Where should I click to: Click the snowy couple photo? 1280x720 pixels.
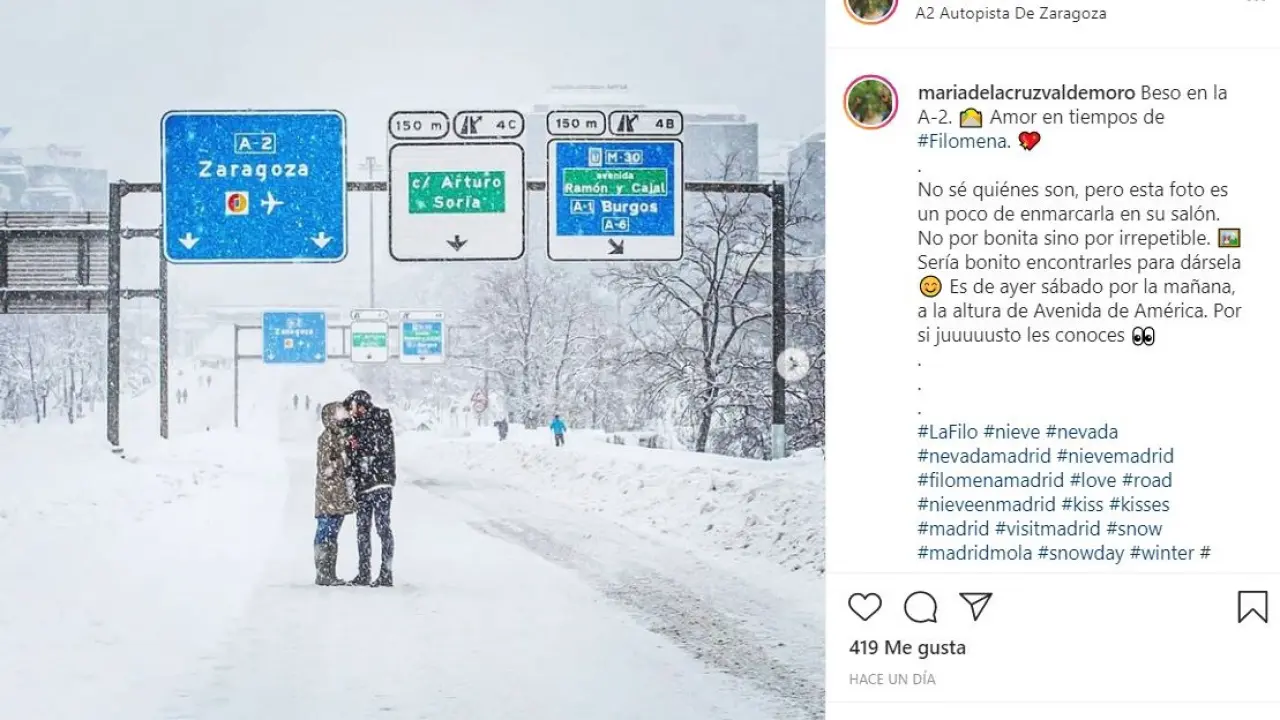click(x=412, y=360)
